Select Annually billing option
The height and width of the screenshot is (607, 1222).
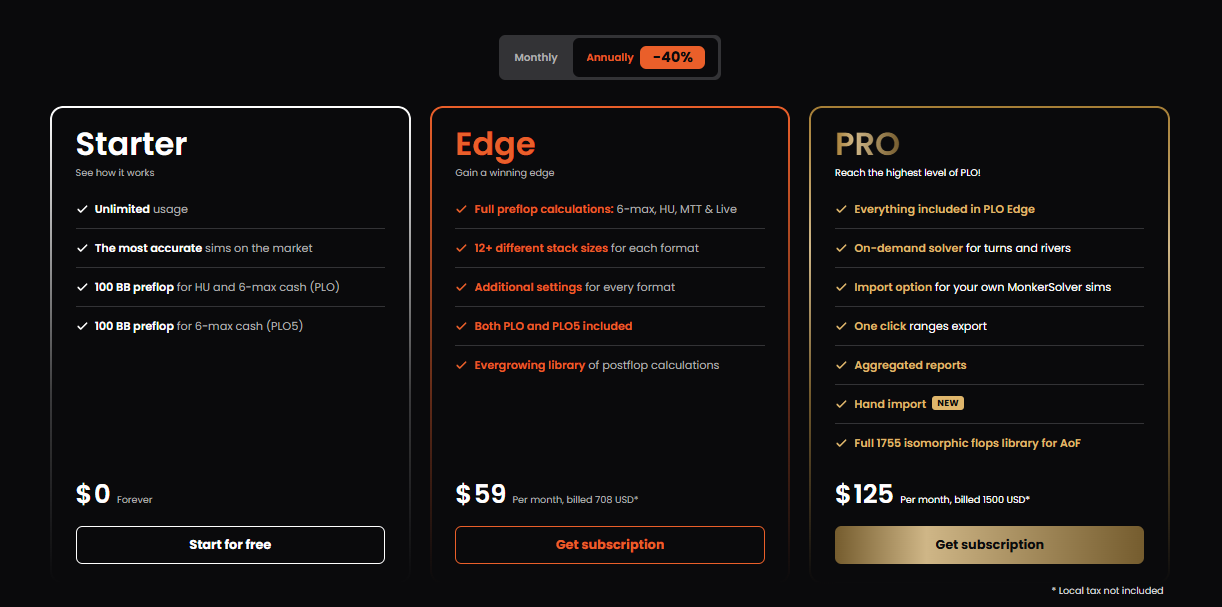(x=610, y=58)
